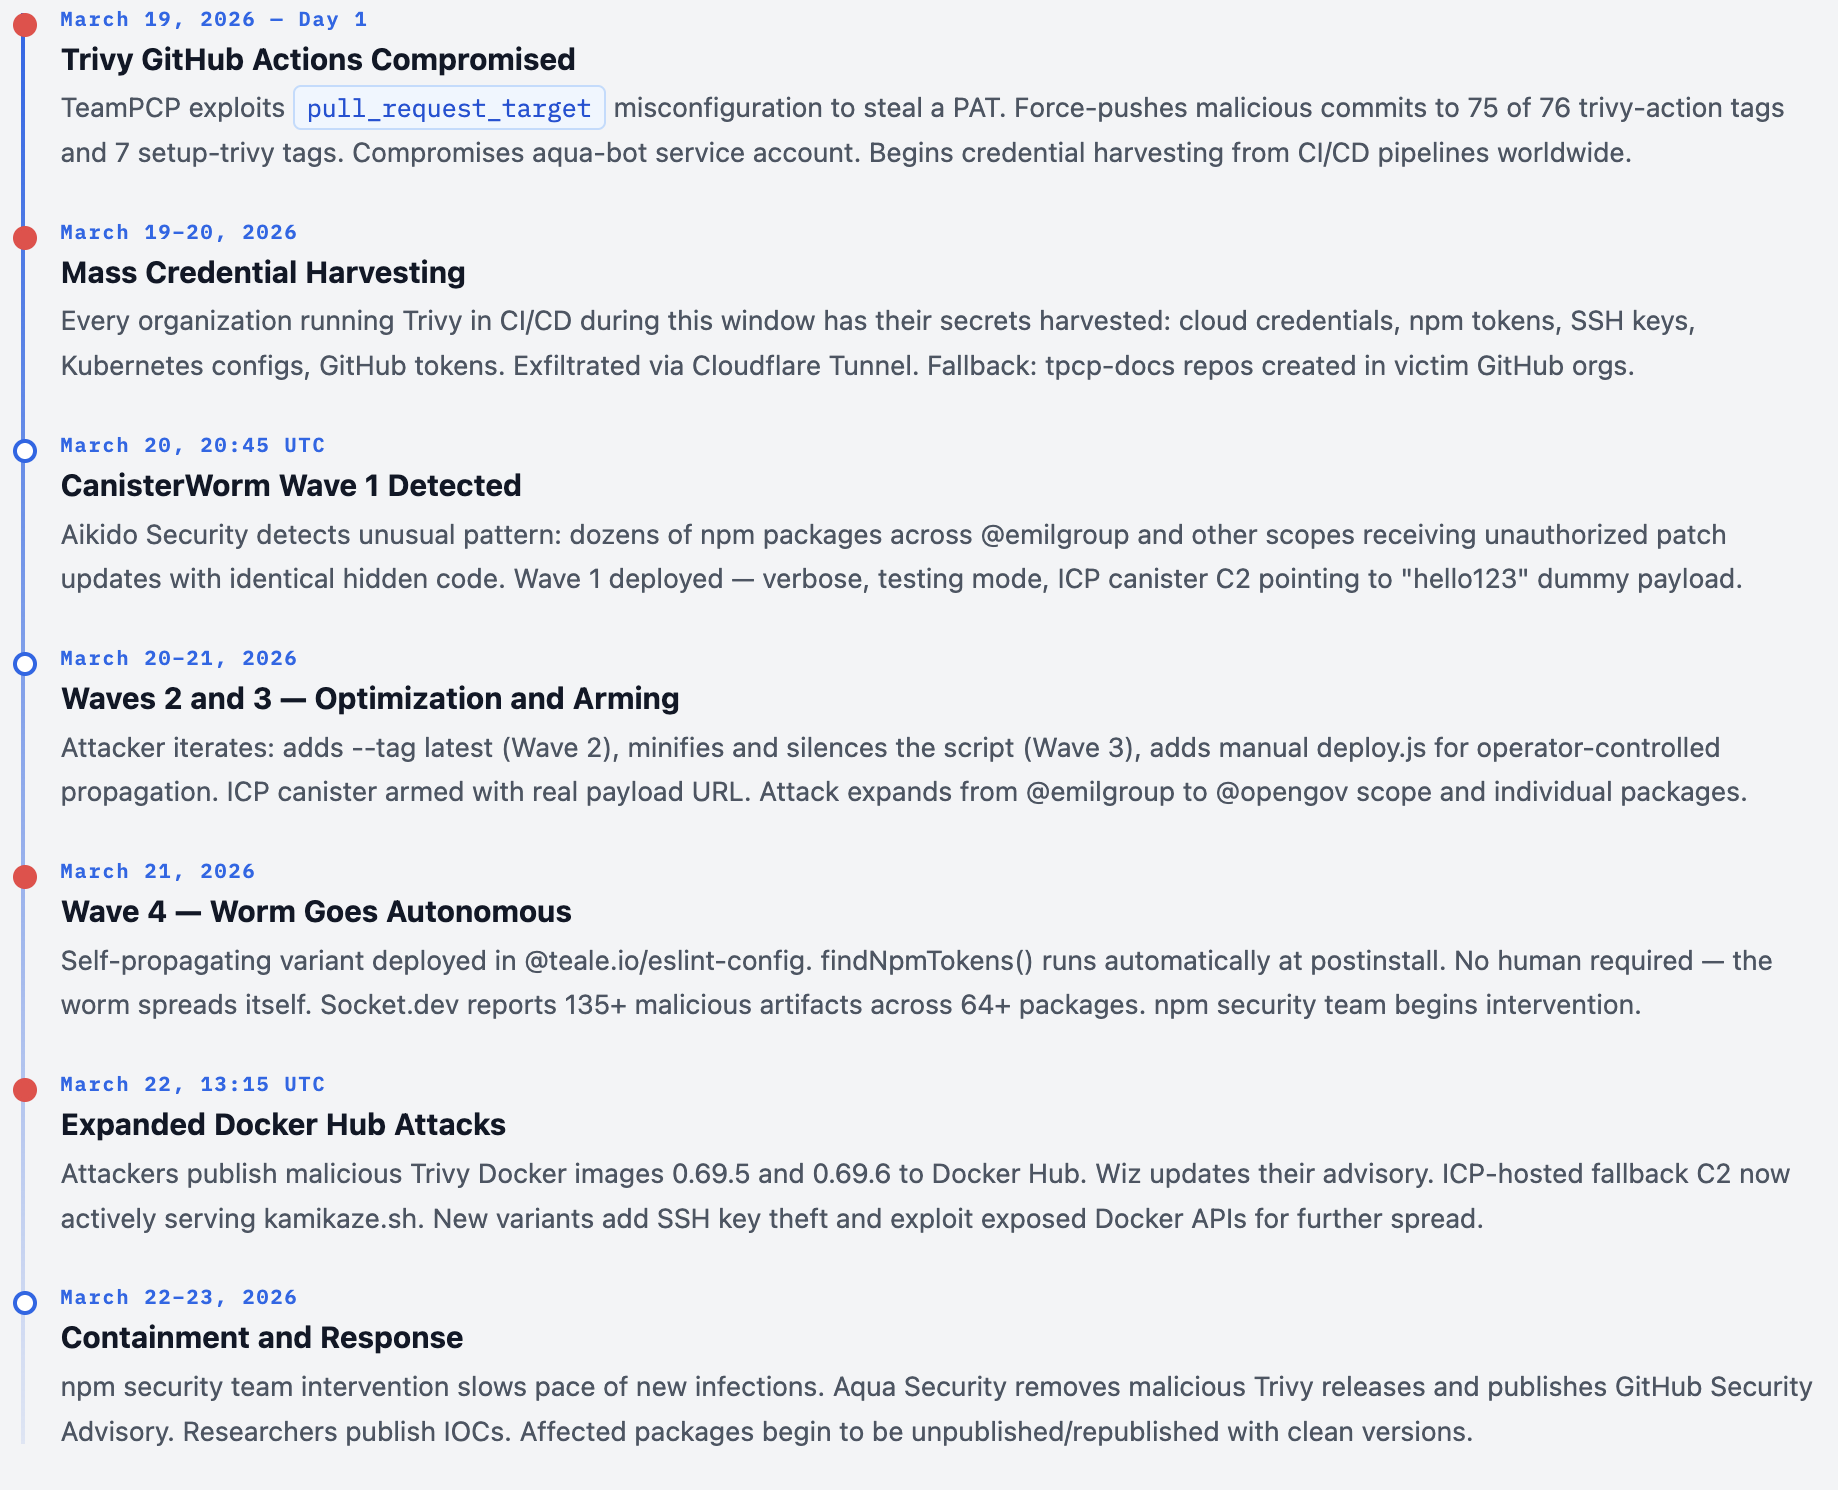Select the Expanded Docker Hub Attacks red marker

tap(25, 1090)
